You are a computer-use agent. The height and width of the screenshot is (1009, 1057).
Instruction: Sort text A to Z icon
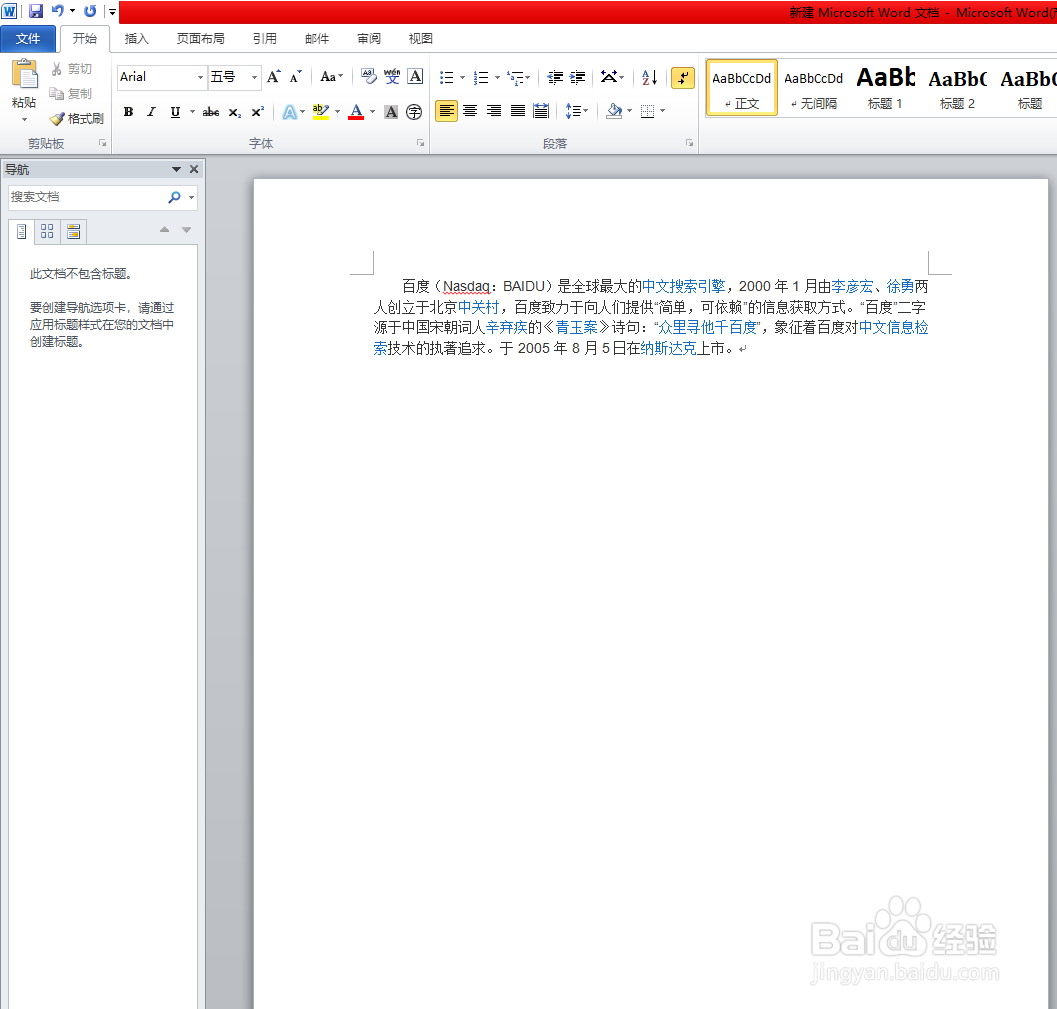(x=649, y=78)
